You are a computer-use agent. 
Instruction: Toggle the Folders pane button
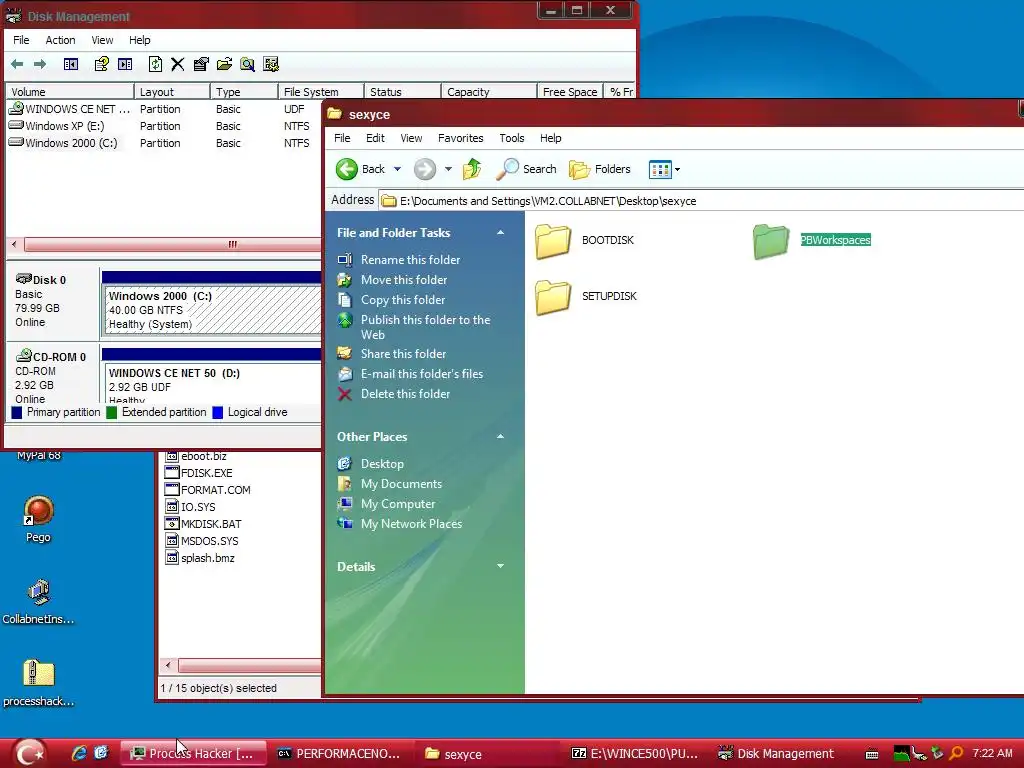[600, 169]
